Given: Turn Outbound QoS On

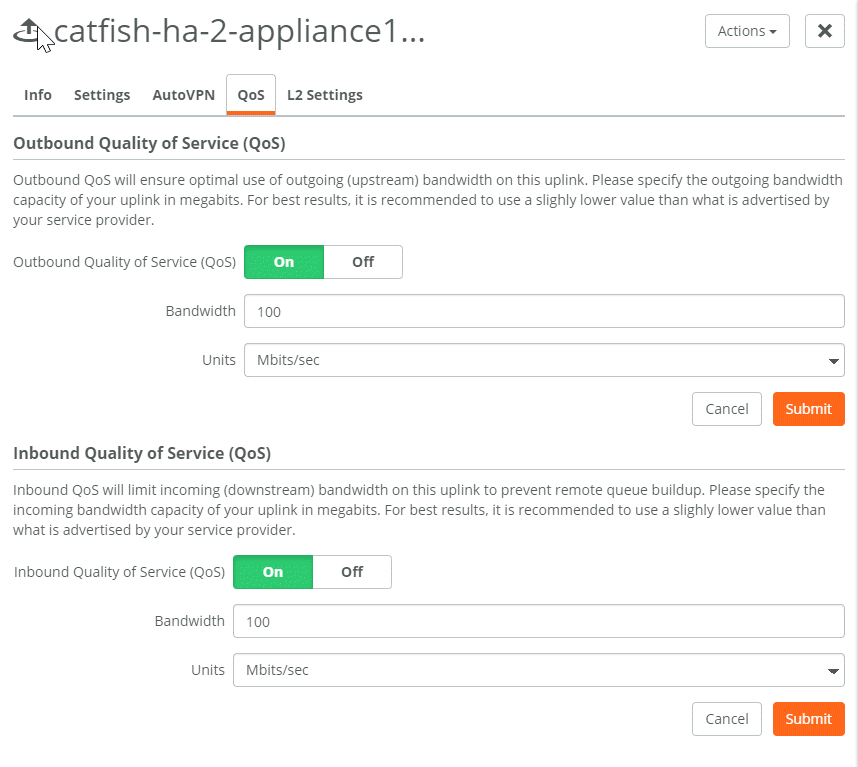Looking at the screenshot, I should point(284,262).
